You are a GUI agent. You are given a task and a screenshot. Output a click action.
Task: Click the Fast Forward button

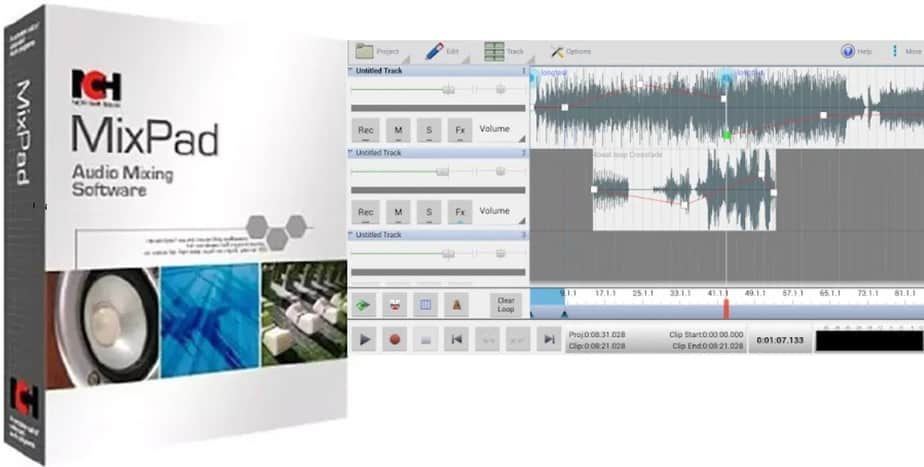[518, 339]
